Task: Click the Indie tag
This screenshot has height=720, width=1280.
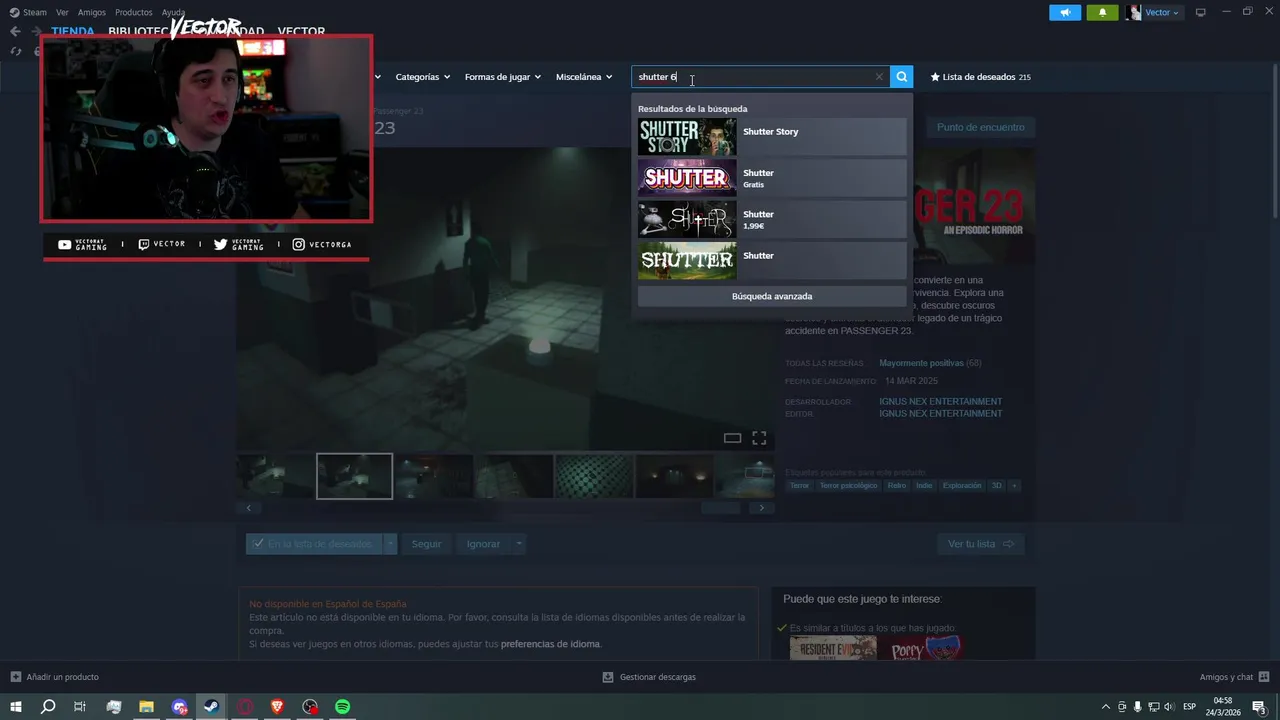Action: coord(924,486)
